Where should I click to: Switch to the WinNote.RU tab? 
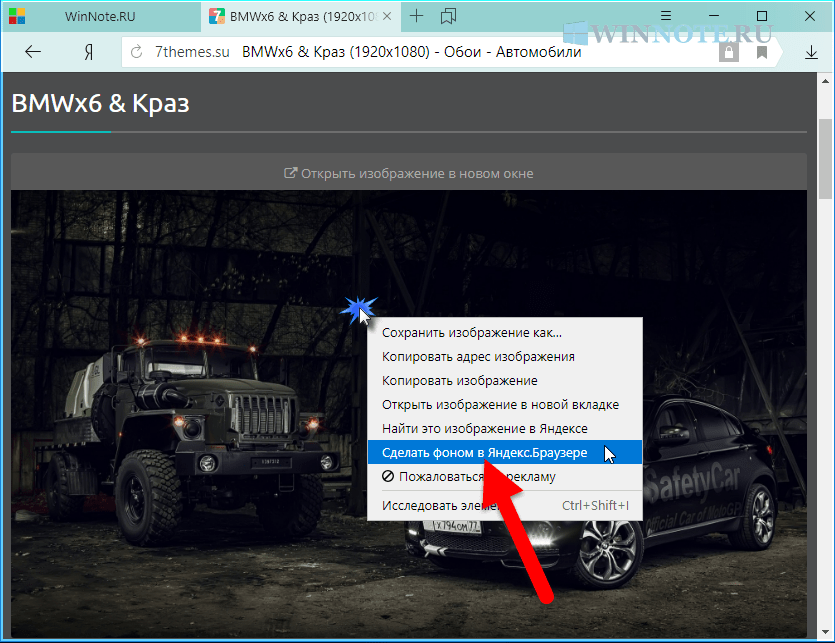pos(100,16)
